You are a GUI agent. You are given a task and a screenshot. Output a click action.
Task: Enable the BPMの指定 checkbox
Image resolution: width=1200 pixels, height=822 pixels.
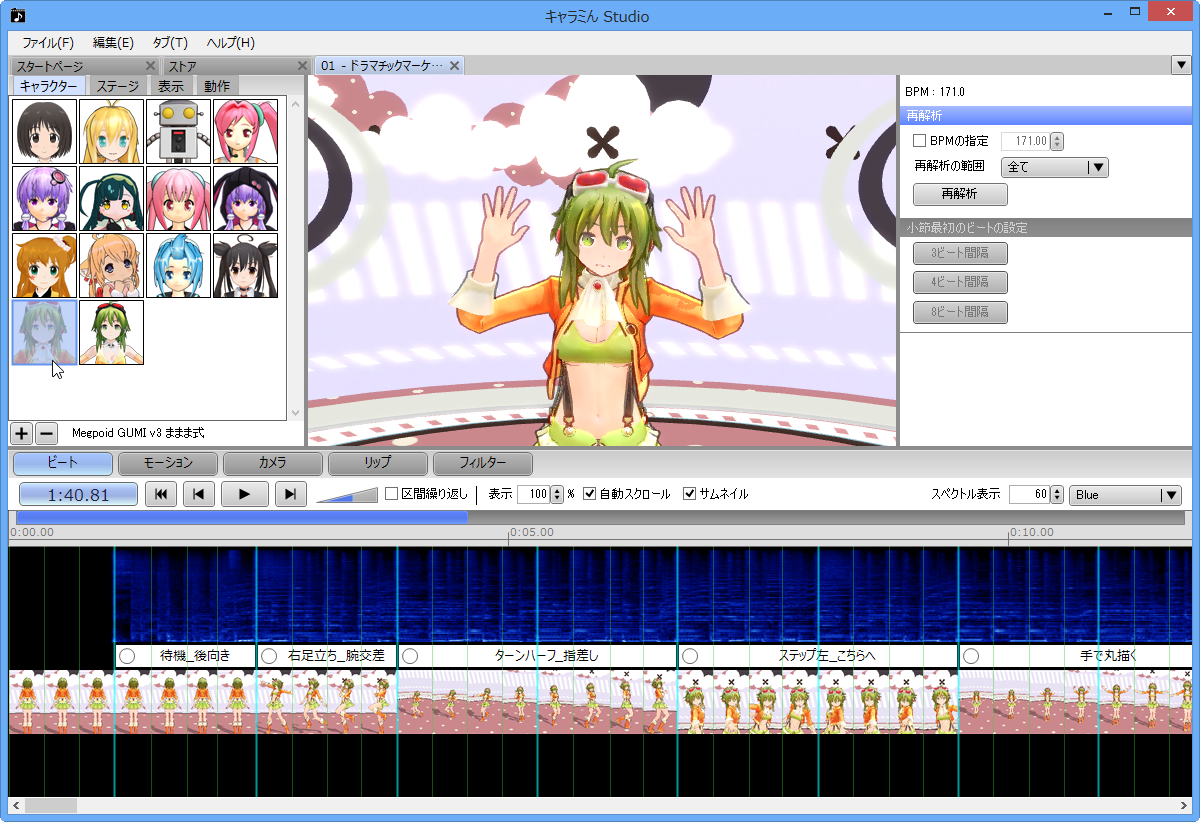pos(919,141)
